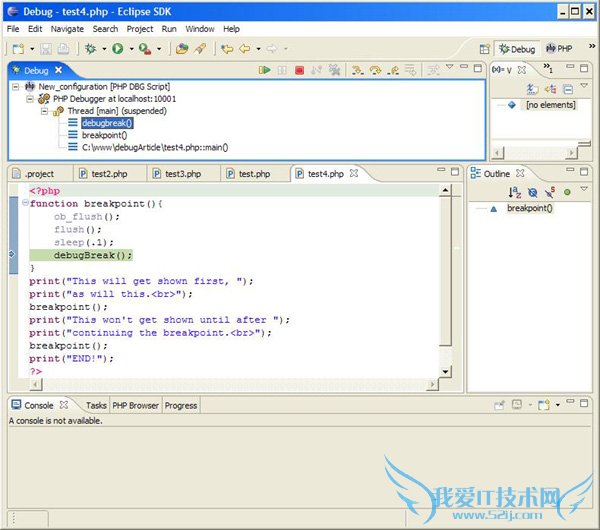
Task: Collapse the breakpoint function fold marker
Action: pos(25,202)
